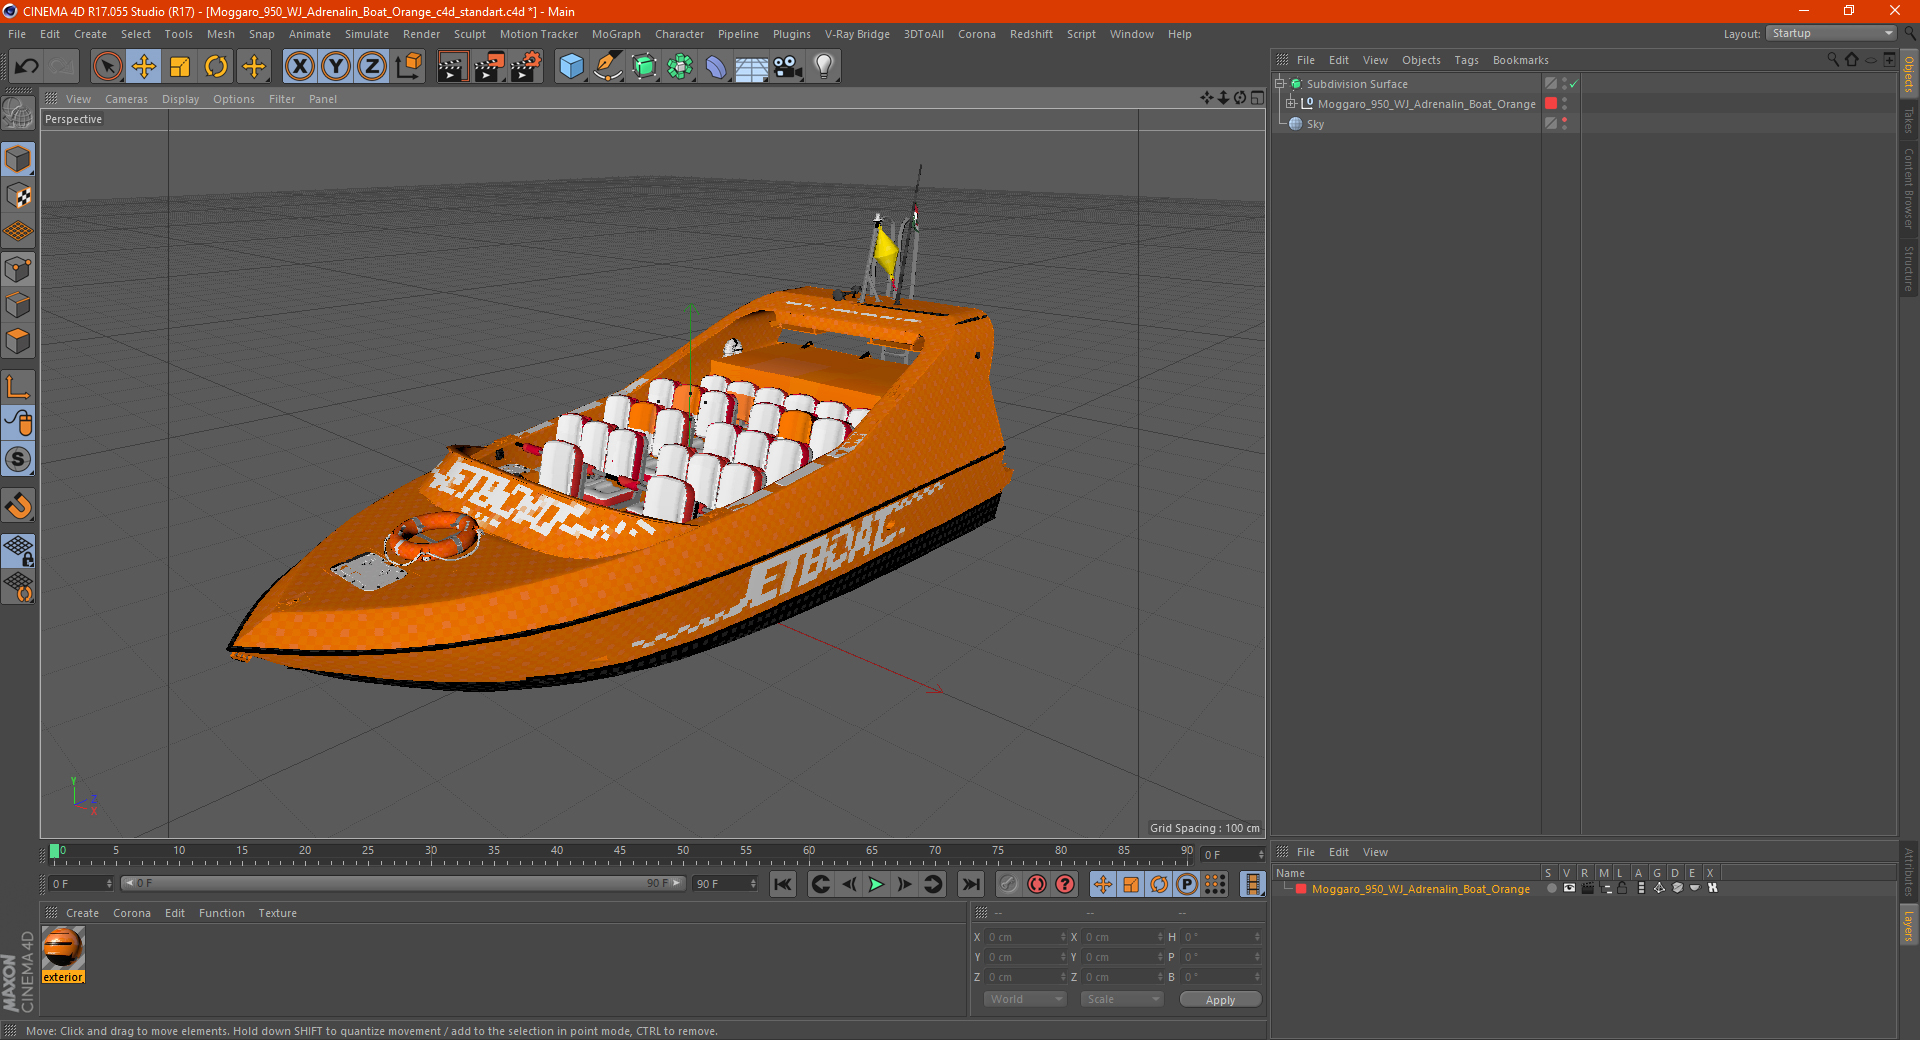The image size is (1920, 1040).
Task: Switch to Points mode
Action: click(18, 269)
